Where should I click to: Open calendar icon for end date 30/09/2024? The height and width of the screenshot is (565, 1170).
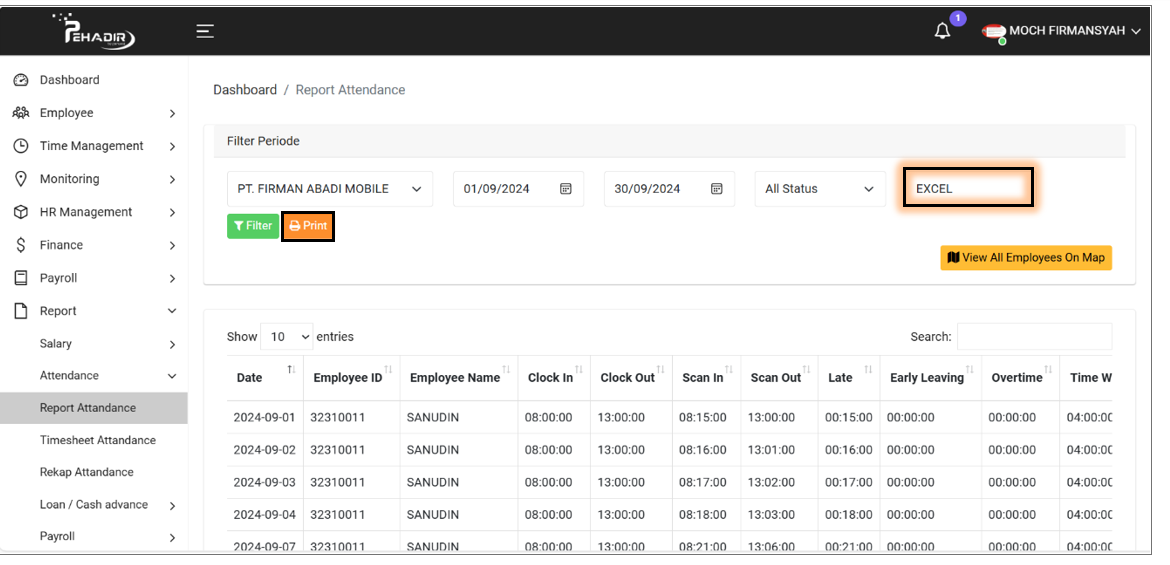coord(716,189)
